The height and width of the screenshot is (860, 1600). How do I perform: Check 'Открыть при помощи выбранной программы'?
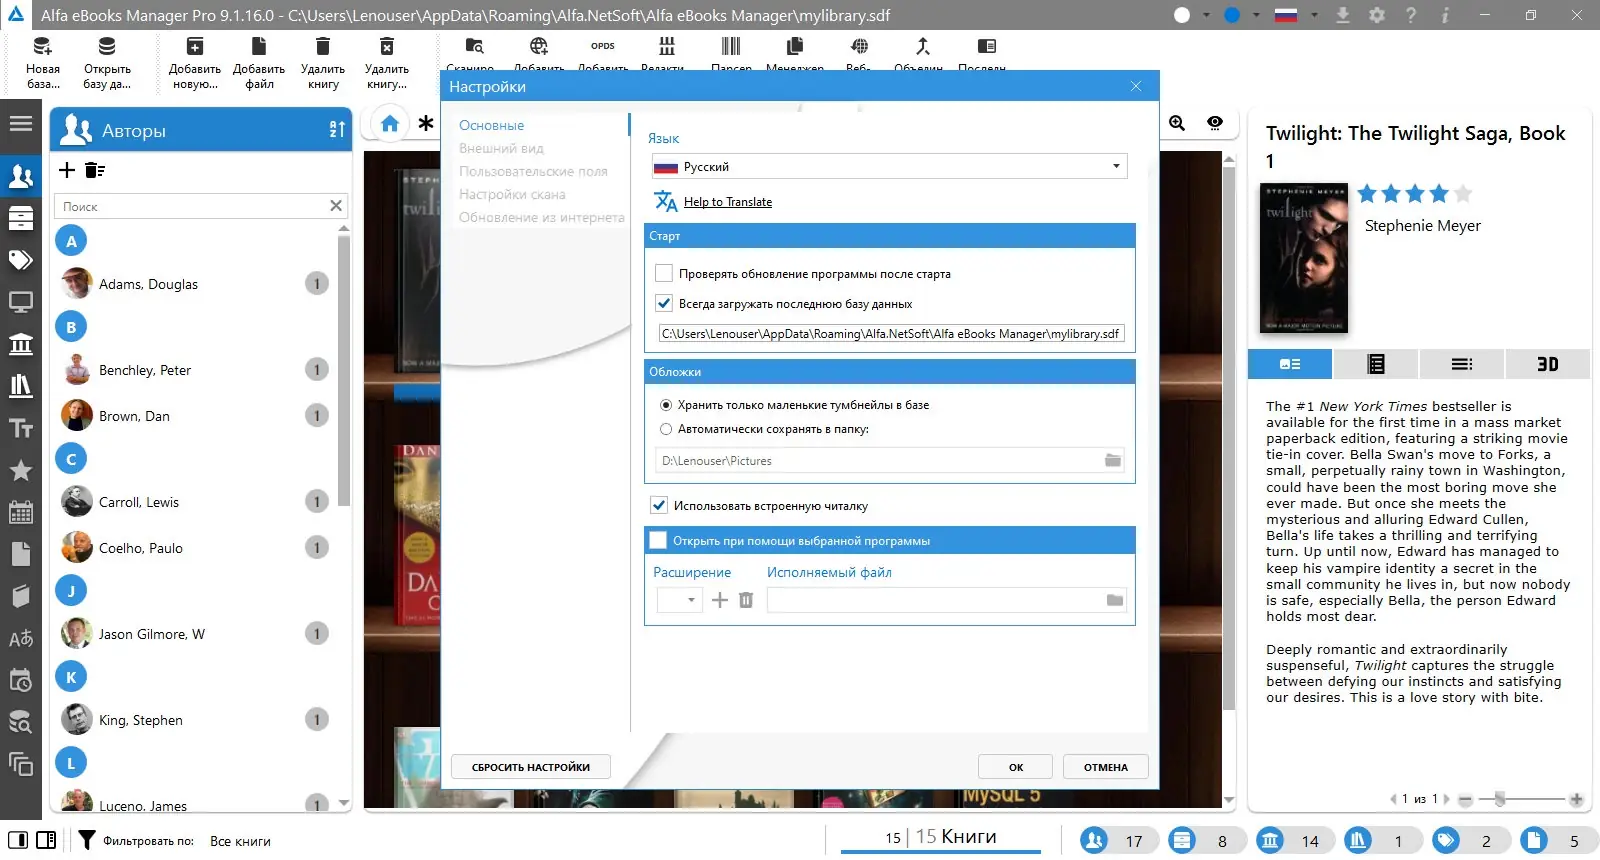658,540
